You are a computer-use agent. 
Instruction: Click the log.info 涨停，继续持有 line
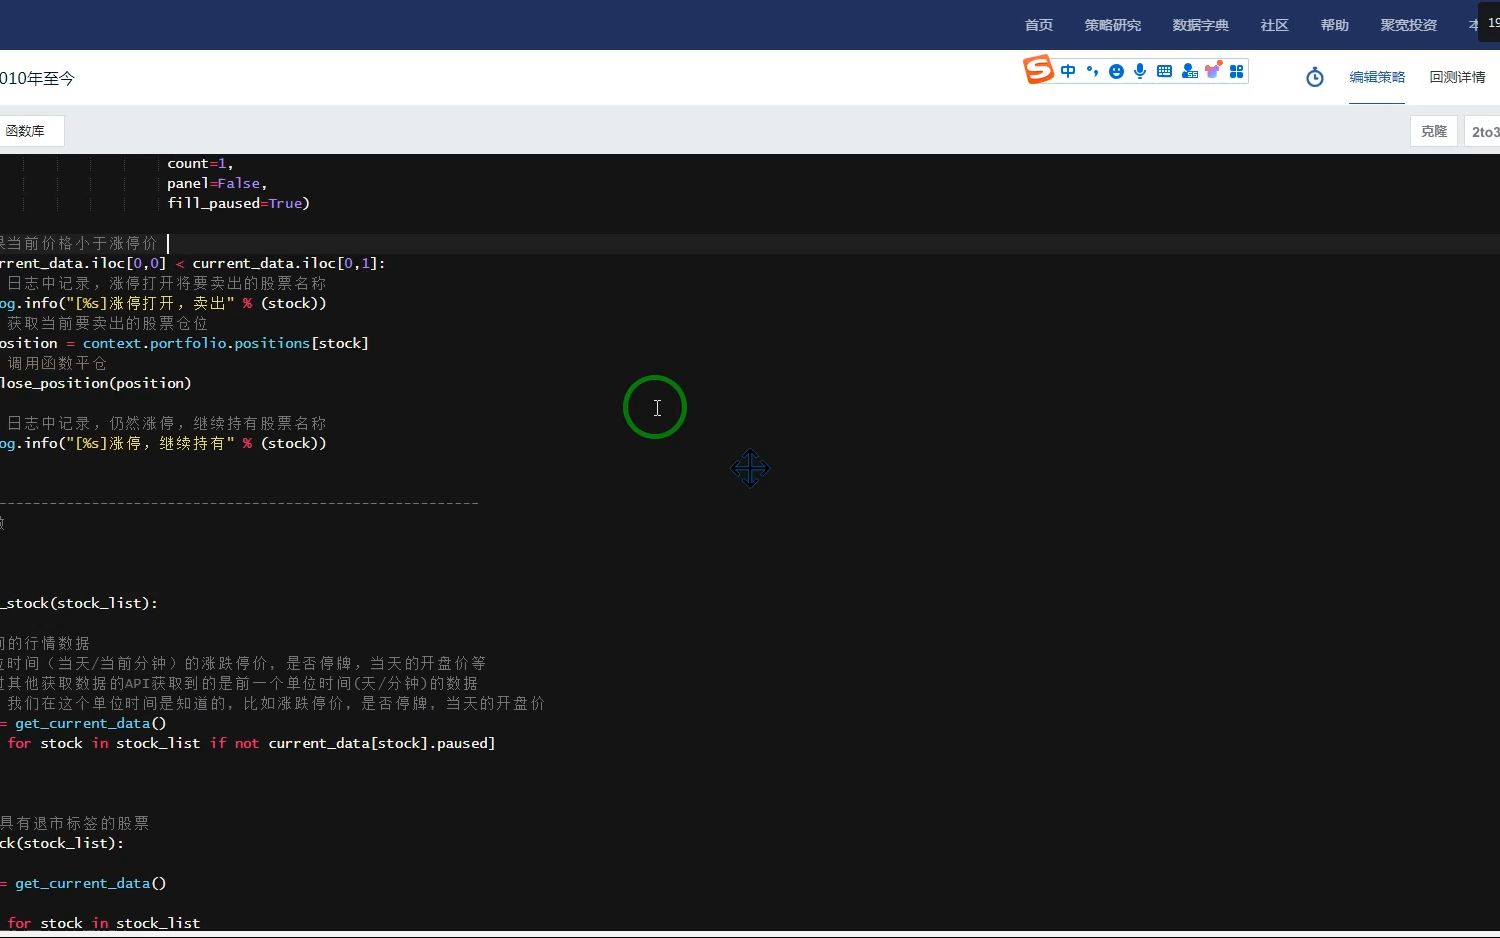[x=163, y=443]
